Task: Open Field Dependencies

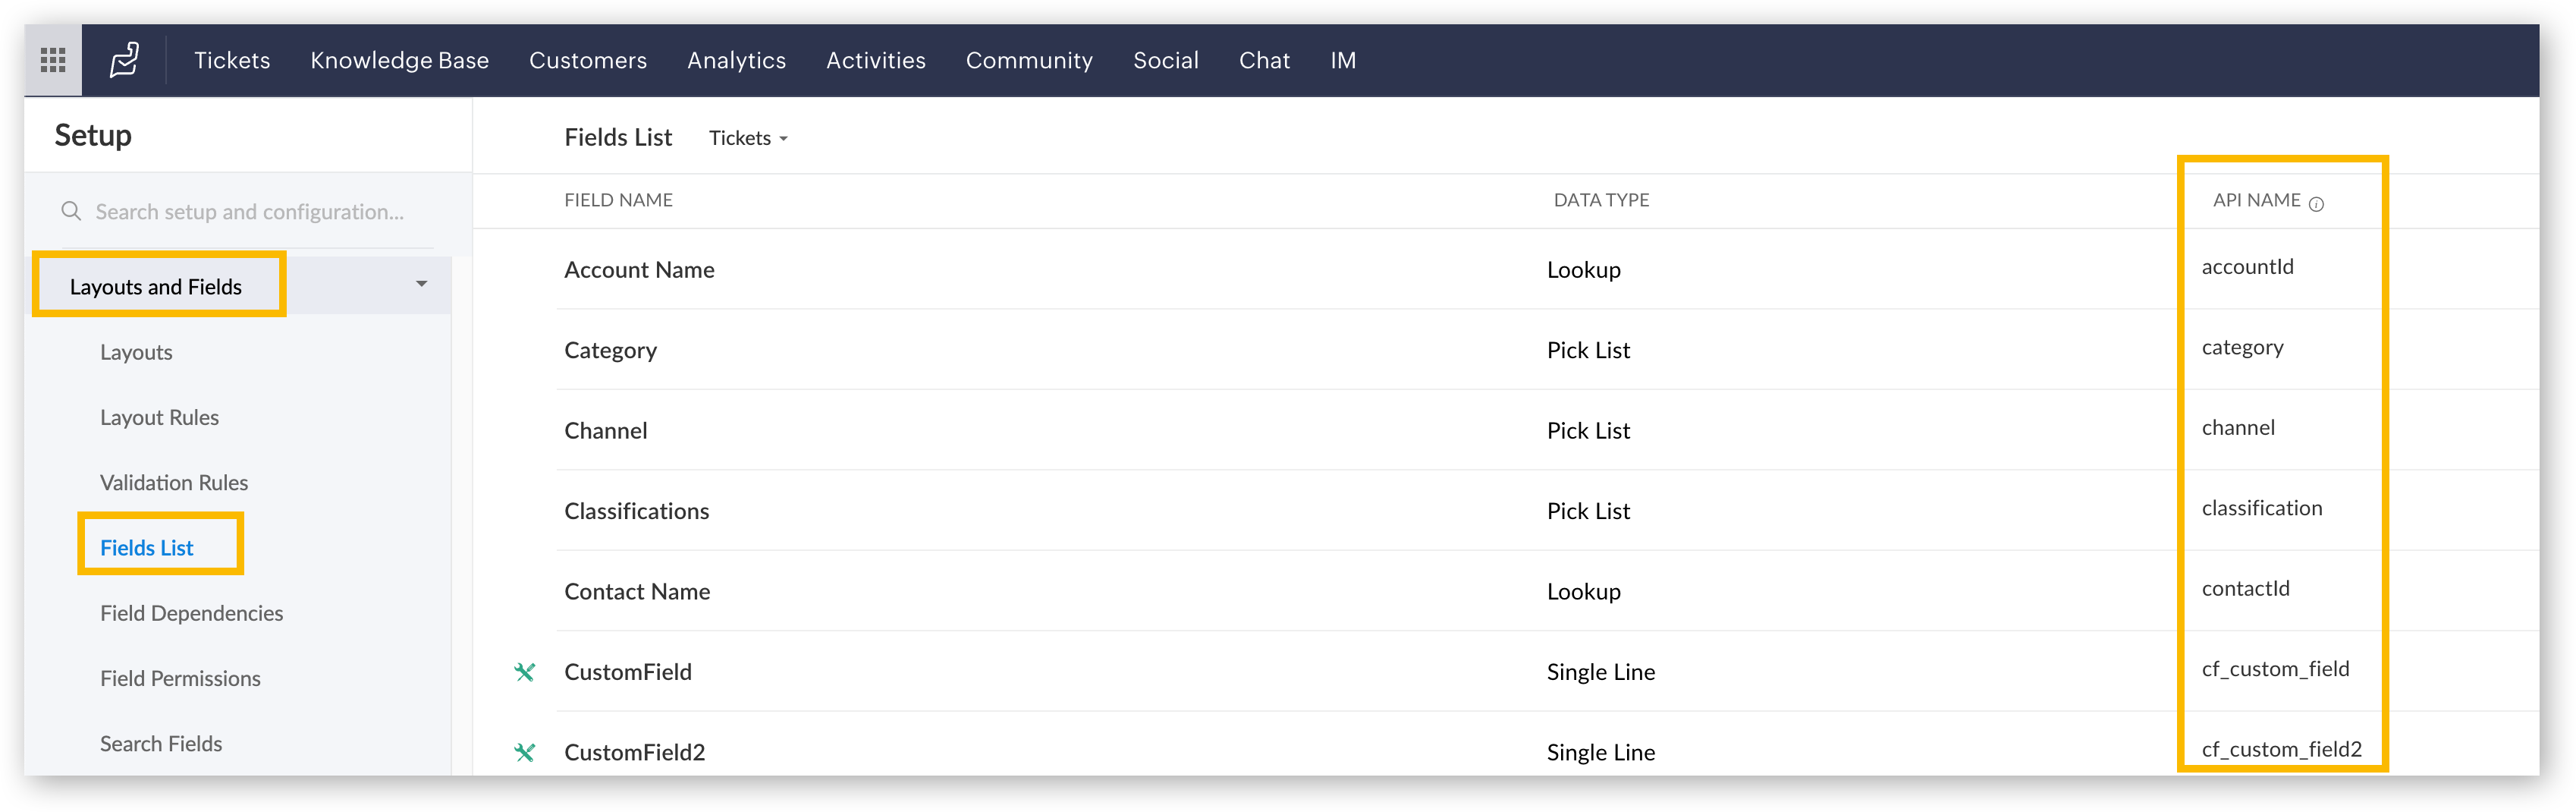Action: tap(191, 613)
